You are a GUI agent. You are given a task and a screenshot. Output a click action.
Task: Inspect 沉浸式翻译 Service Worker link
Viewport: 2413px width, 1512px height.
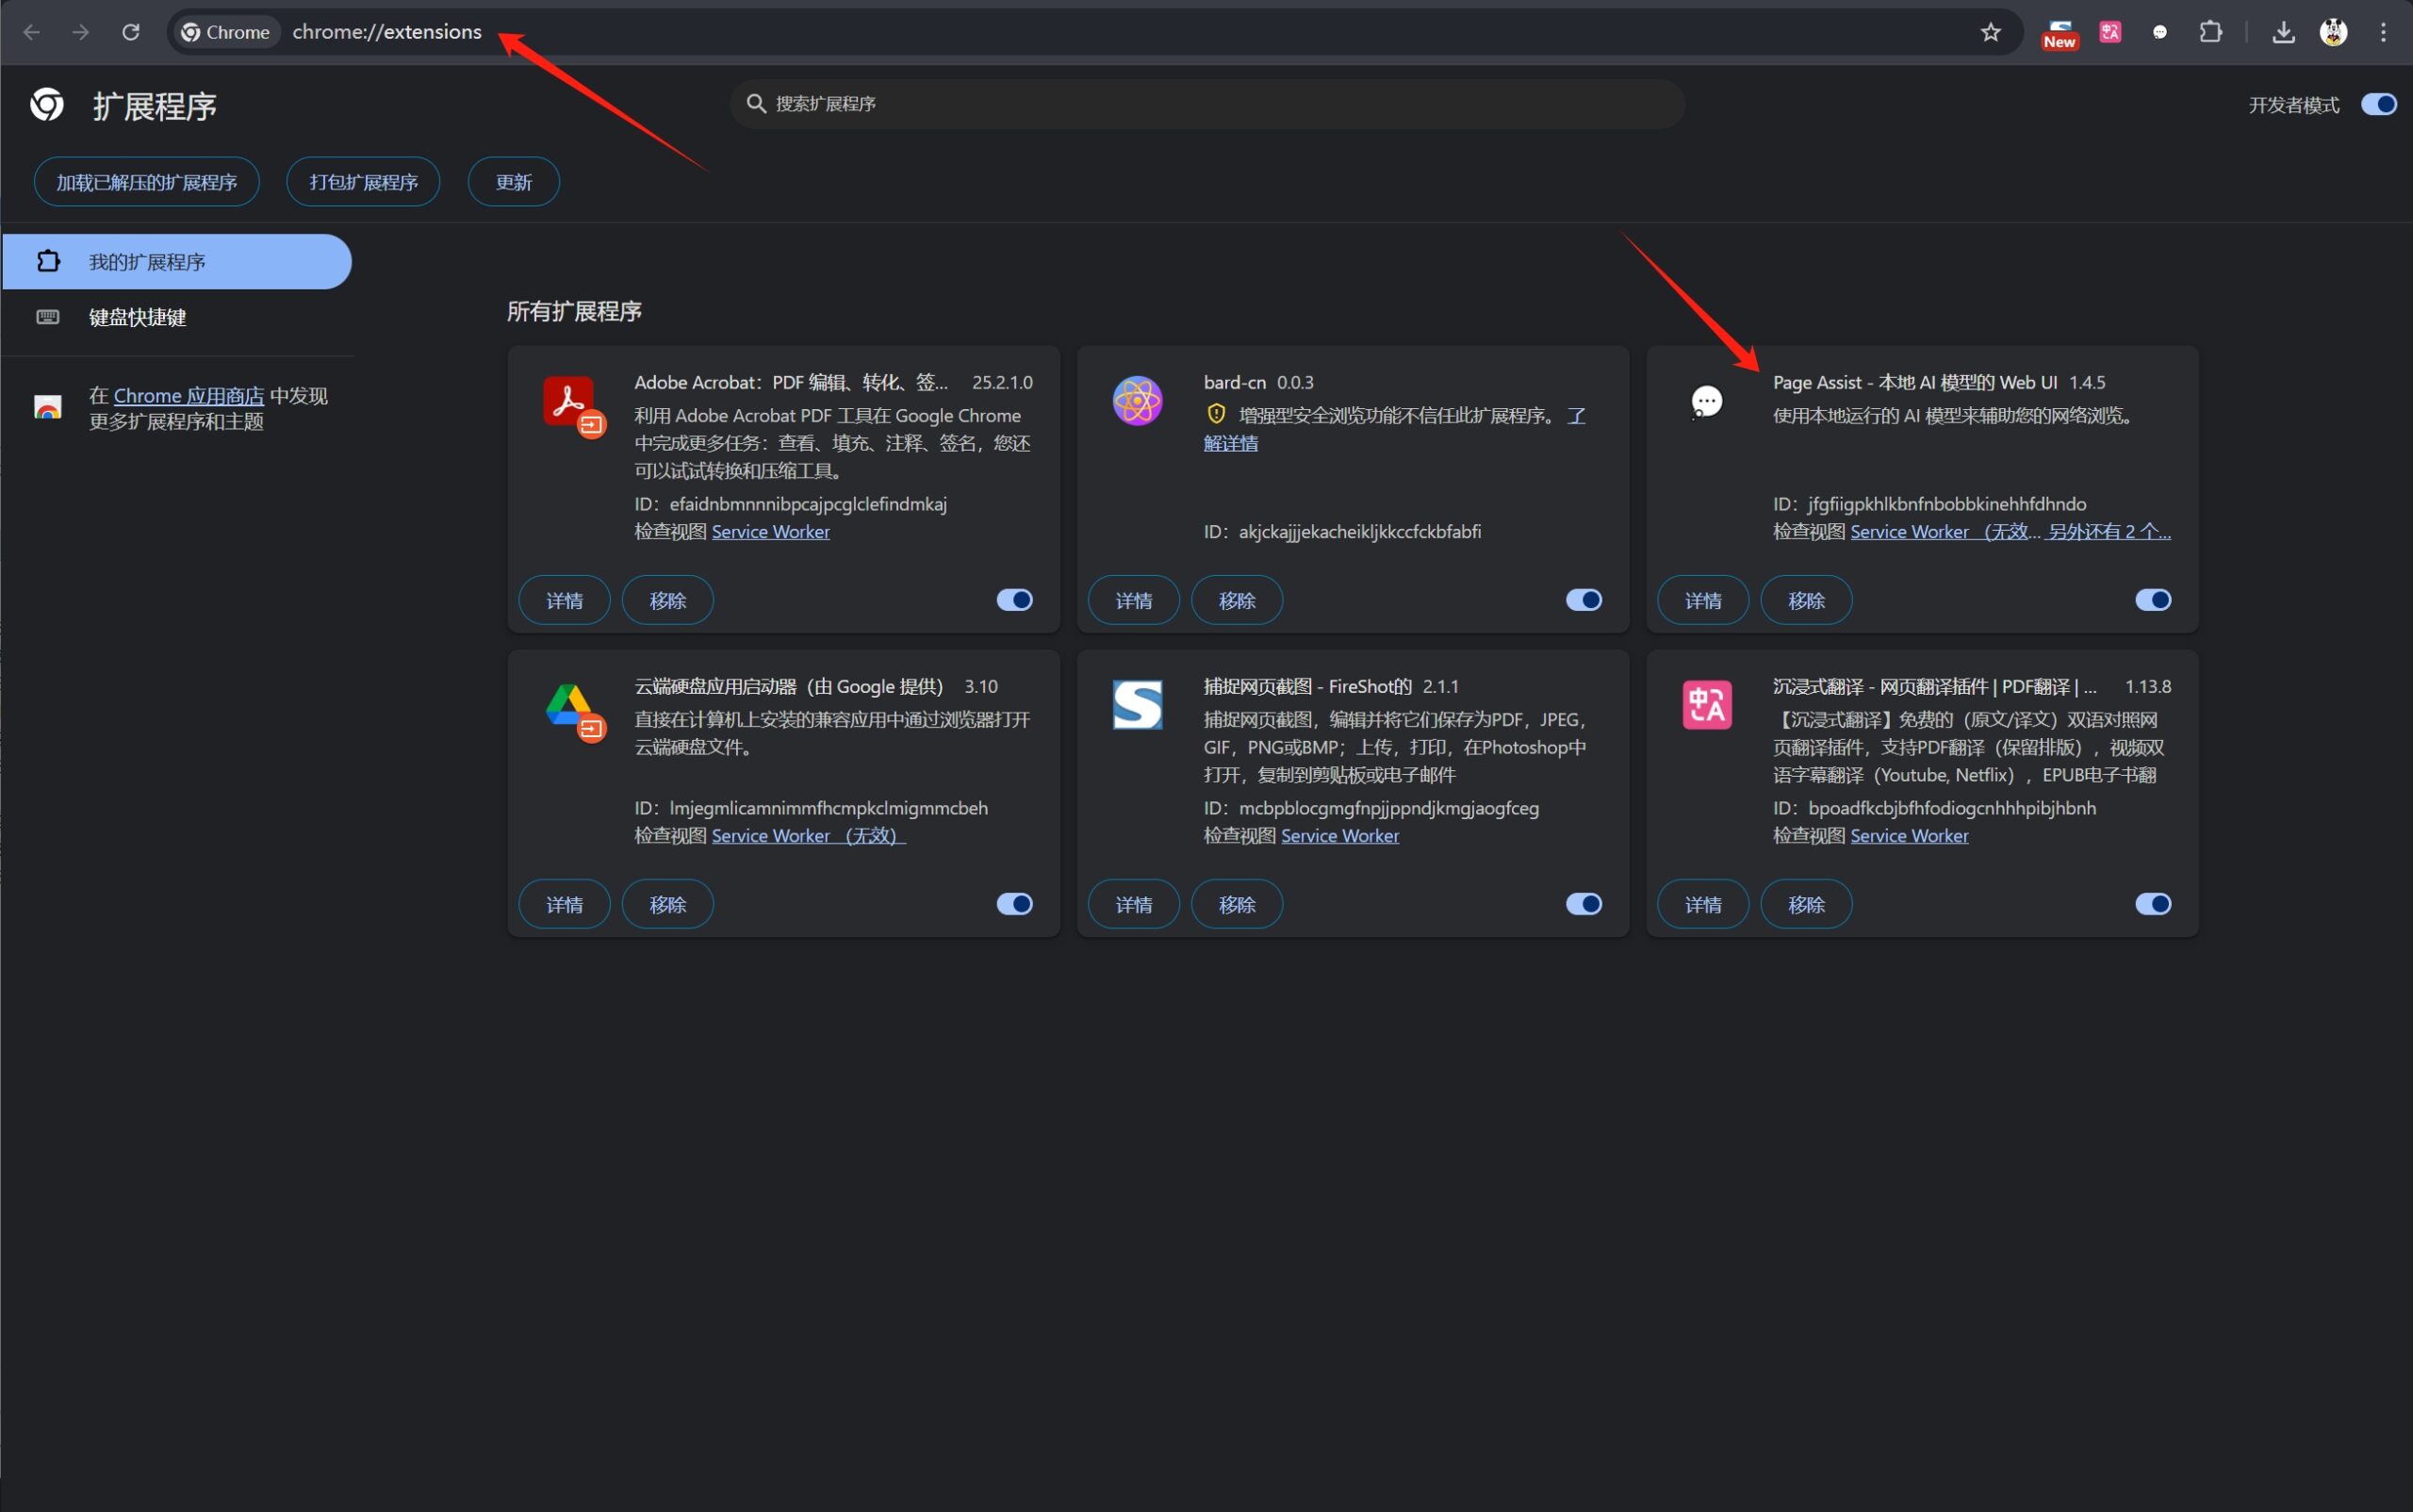tap(1908, 836)
